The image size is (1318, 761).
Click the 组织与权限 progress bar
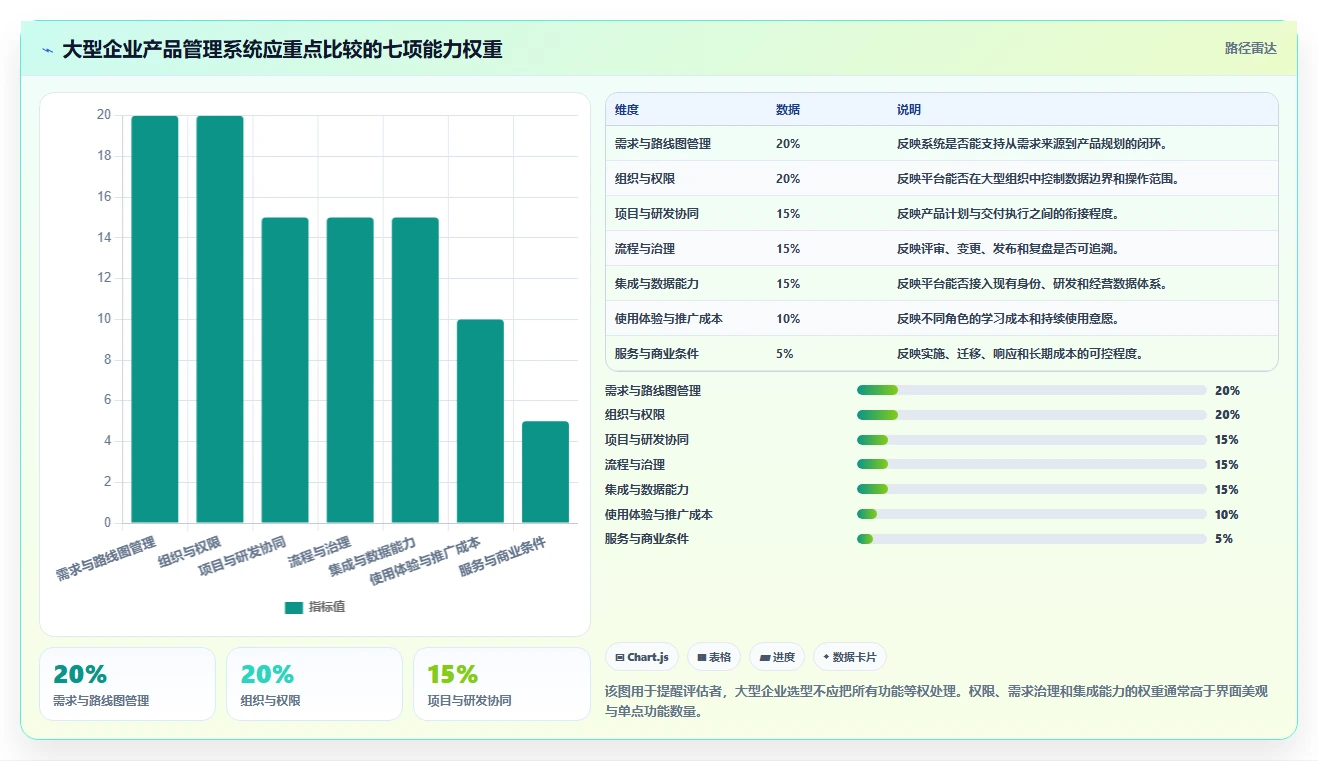(1032, 415)
